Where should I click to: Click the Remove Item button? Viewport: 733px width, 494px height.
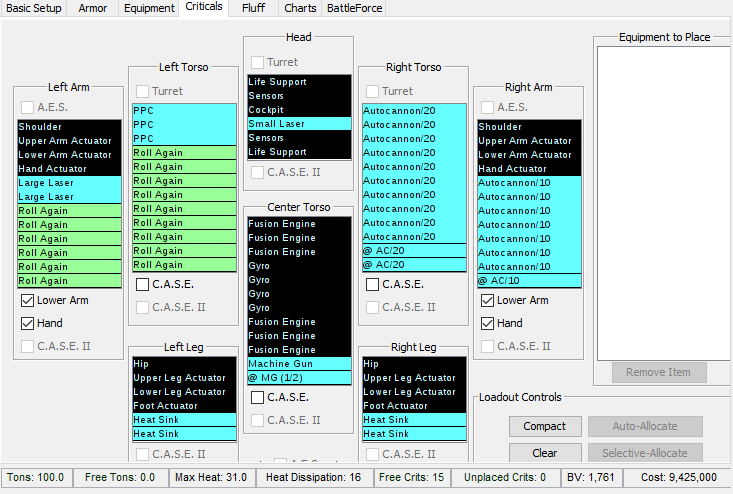(659, 372)
